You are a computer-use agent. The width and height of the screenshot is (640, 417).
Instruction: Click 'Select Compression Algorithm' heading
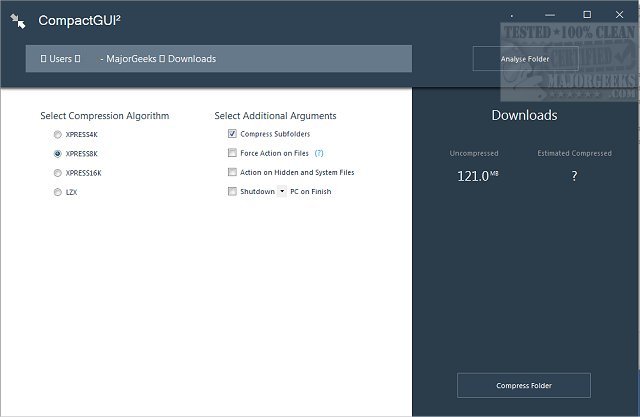coord(105,116)
